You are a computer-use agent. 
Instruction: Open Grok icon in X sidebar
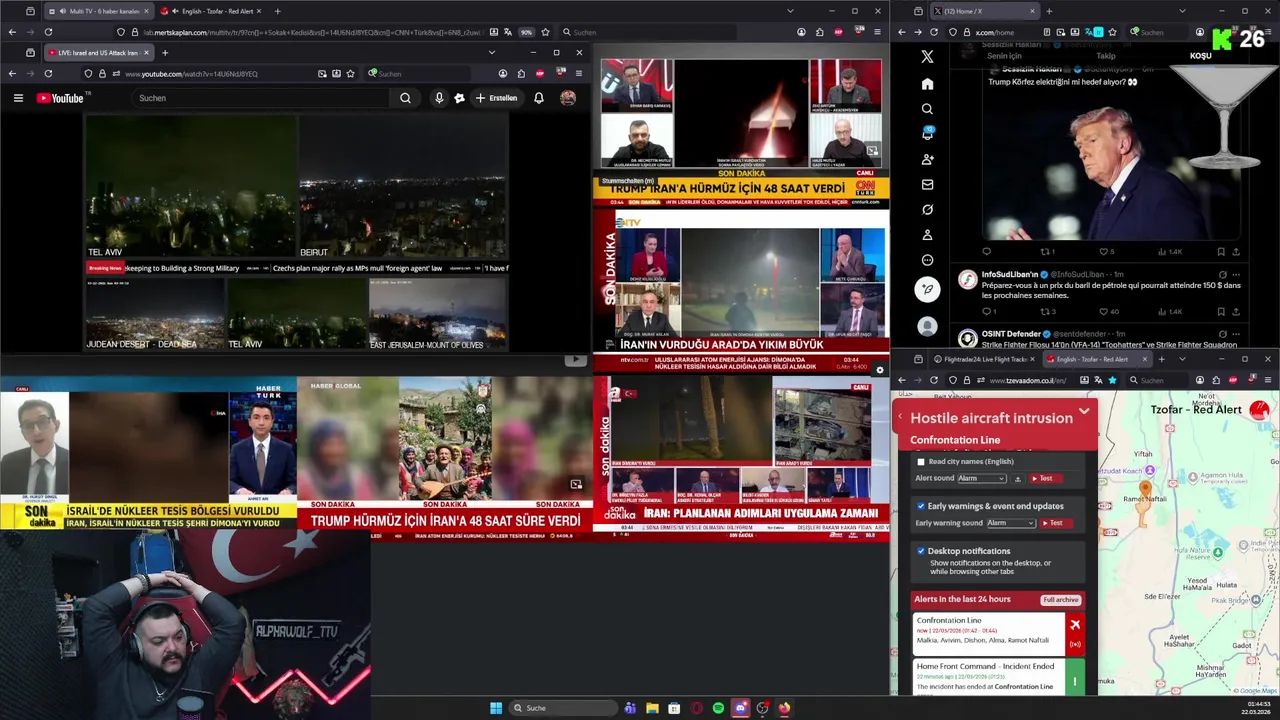tap(927, 210)
